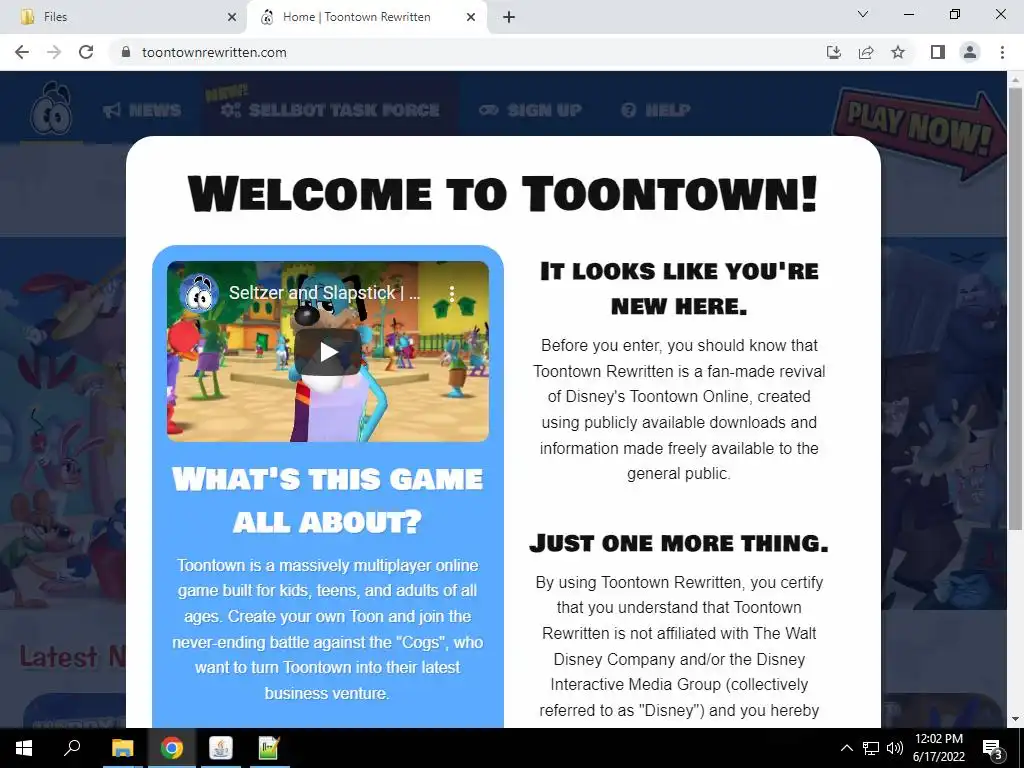The height and width of the screenshot is (768, 1024).
Task: Show hidden system tray icons
Action: (x=846, y=748)
